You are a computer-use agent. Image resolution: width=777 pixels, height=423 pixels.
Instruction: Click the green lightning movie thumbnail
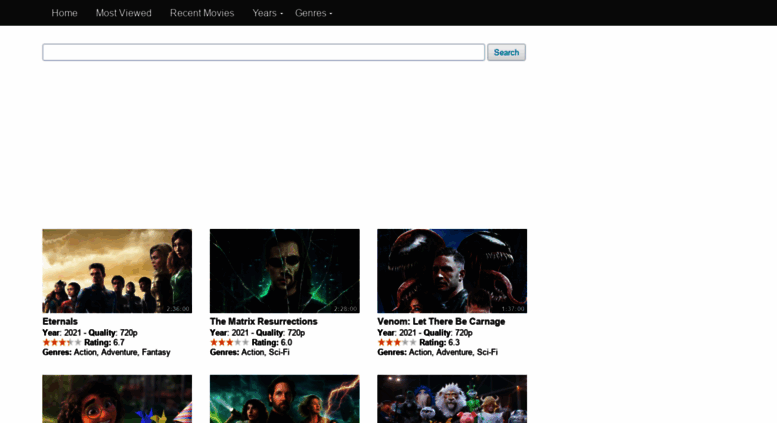pyautogui.click(x=284, y=399)
